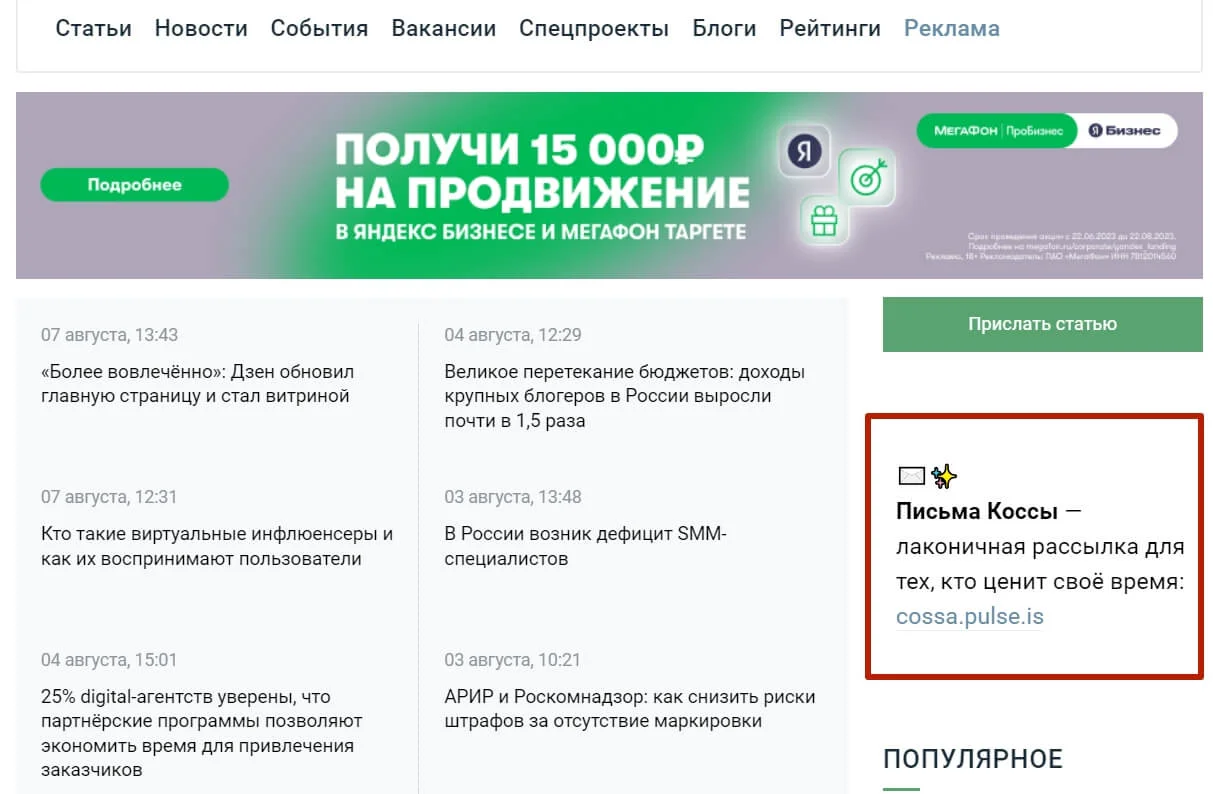
Task: Click the target icon tile in banner
Action: pos(865,178)
